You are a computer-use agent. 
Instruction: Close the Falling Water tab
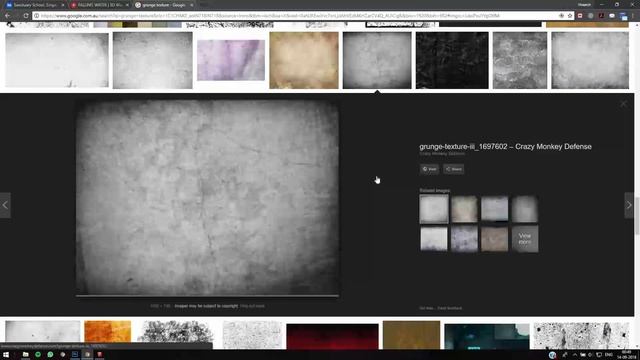(127, 5)
